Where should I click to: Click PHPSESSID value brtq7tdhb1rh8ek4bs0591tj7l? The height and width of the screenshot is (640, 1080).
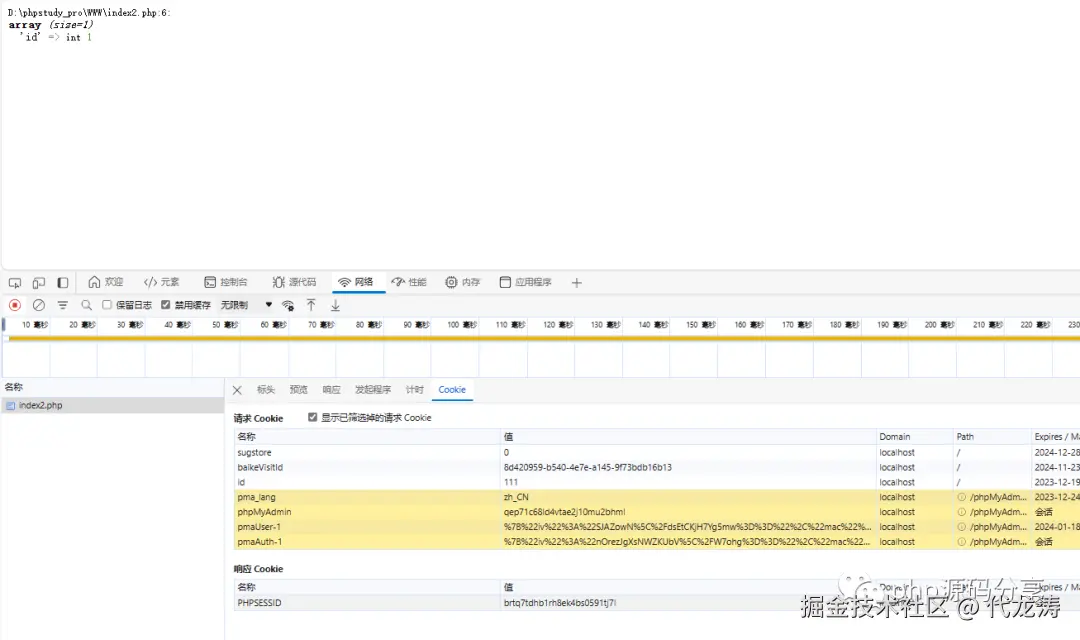560,603
